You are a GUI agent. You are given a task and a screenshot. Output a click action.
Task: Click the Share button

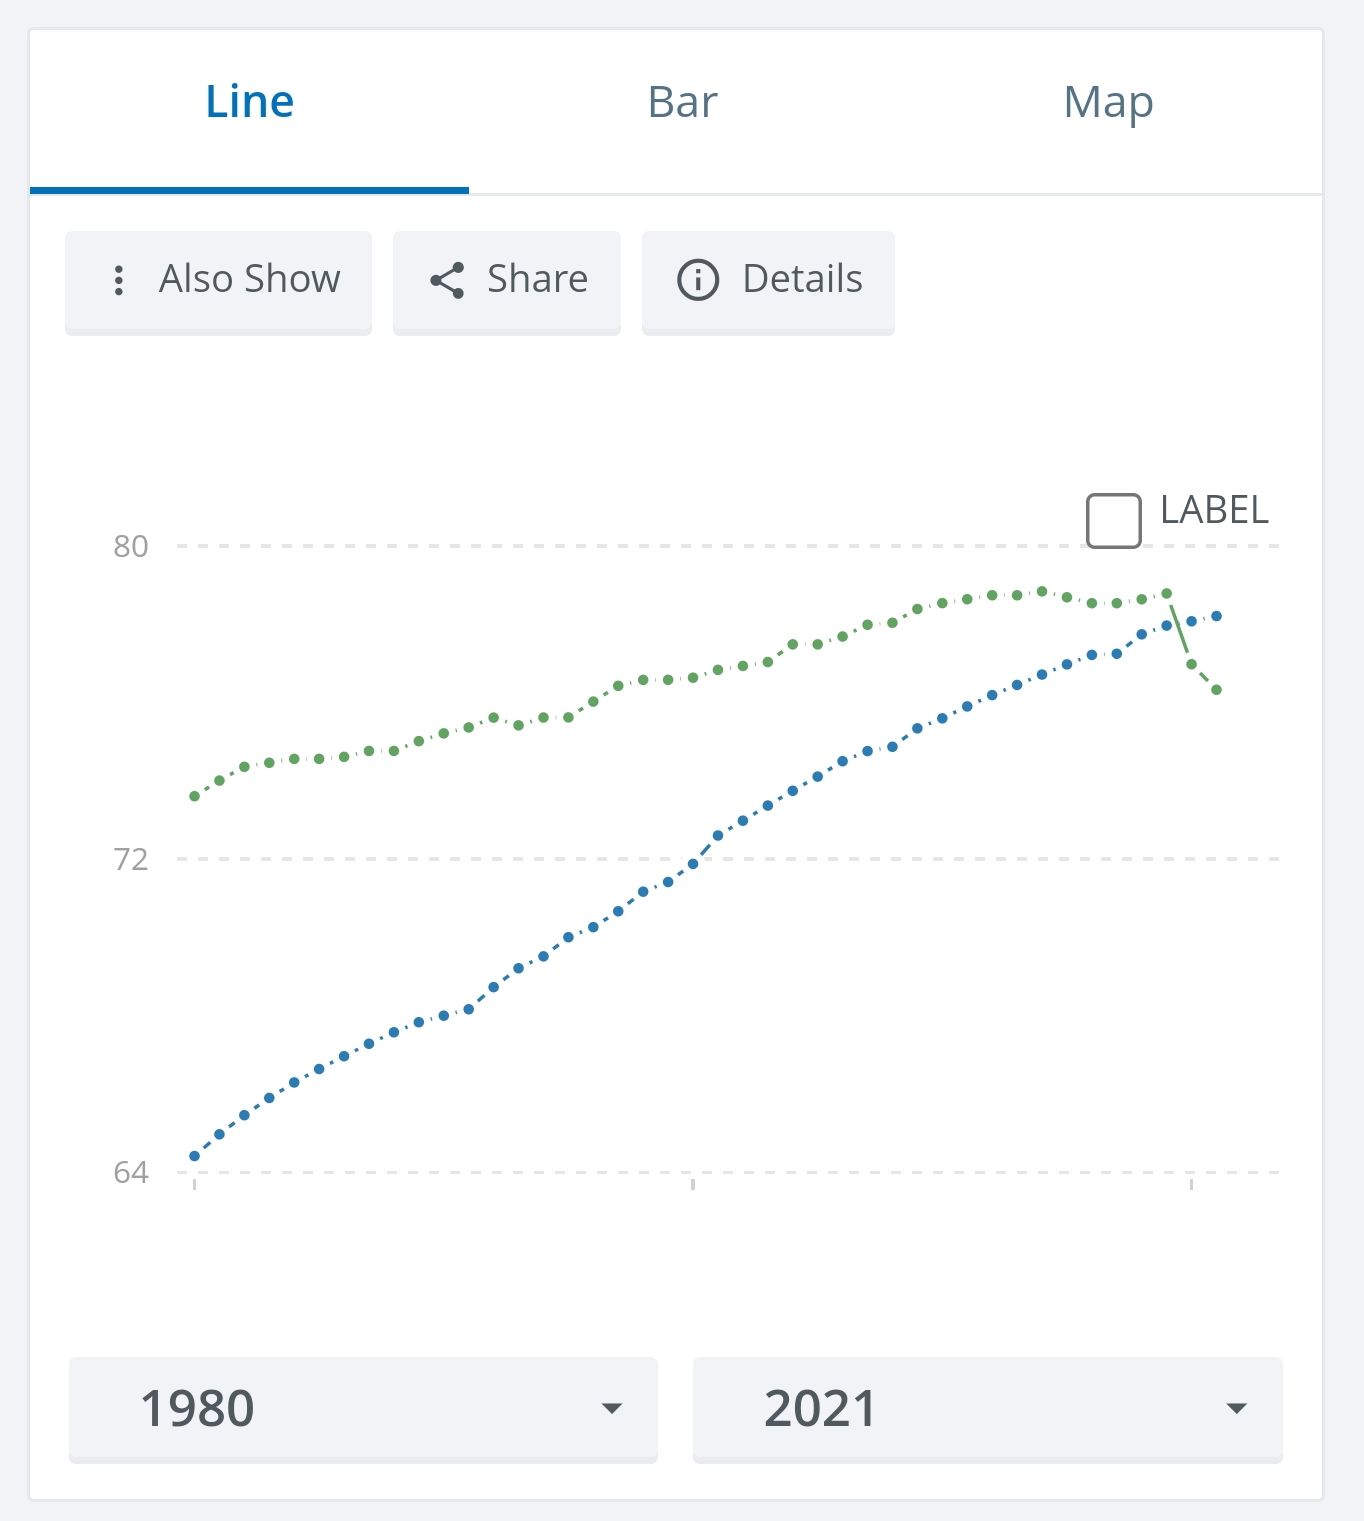pos(507,282)
